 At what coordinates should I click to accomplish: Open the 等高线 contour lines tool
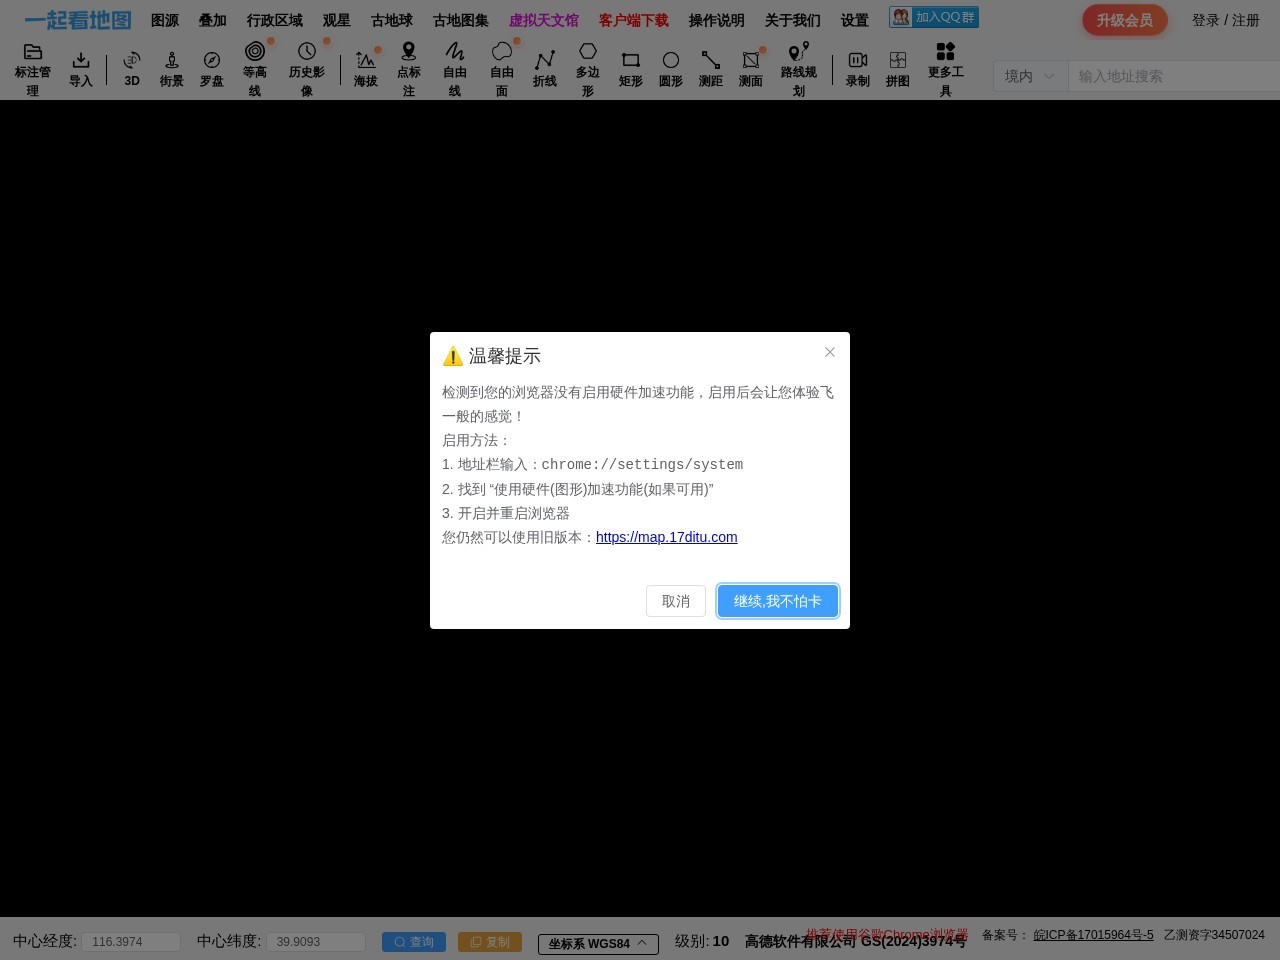pyautogui.click(x=254, y=66)
